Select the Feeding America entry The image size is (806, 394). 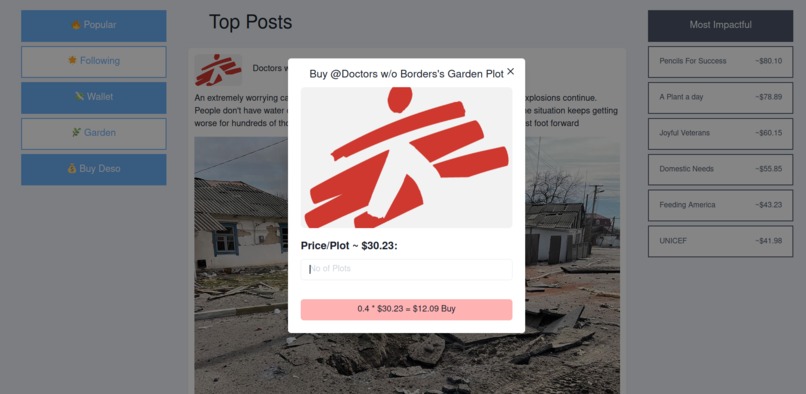[720, 205]
